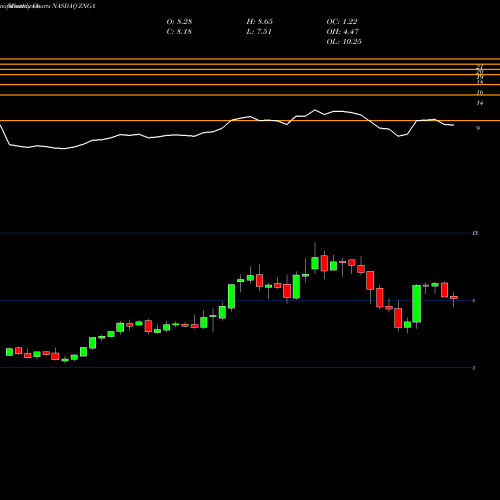The image size is (500, 500).
Task: Click the 14 label on upper axis
Action: pyautogui.click(x=480, y=103)
